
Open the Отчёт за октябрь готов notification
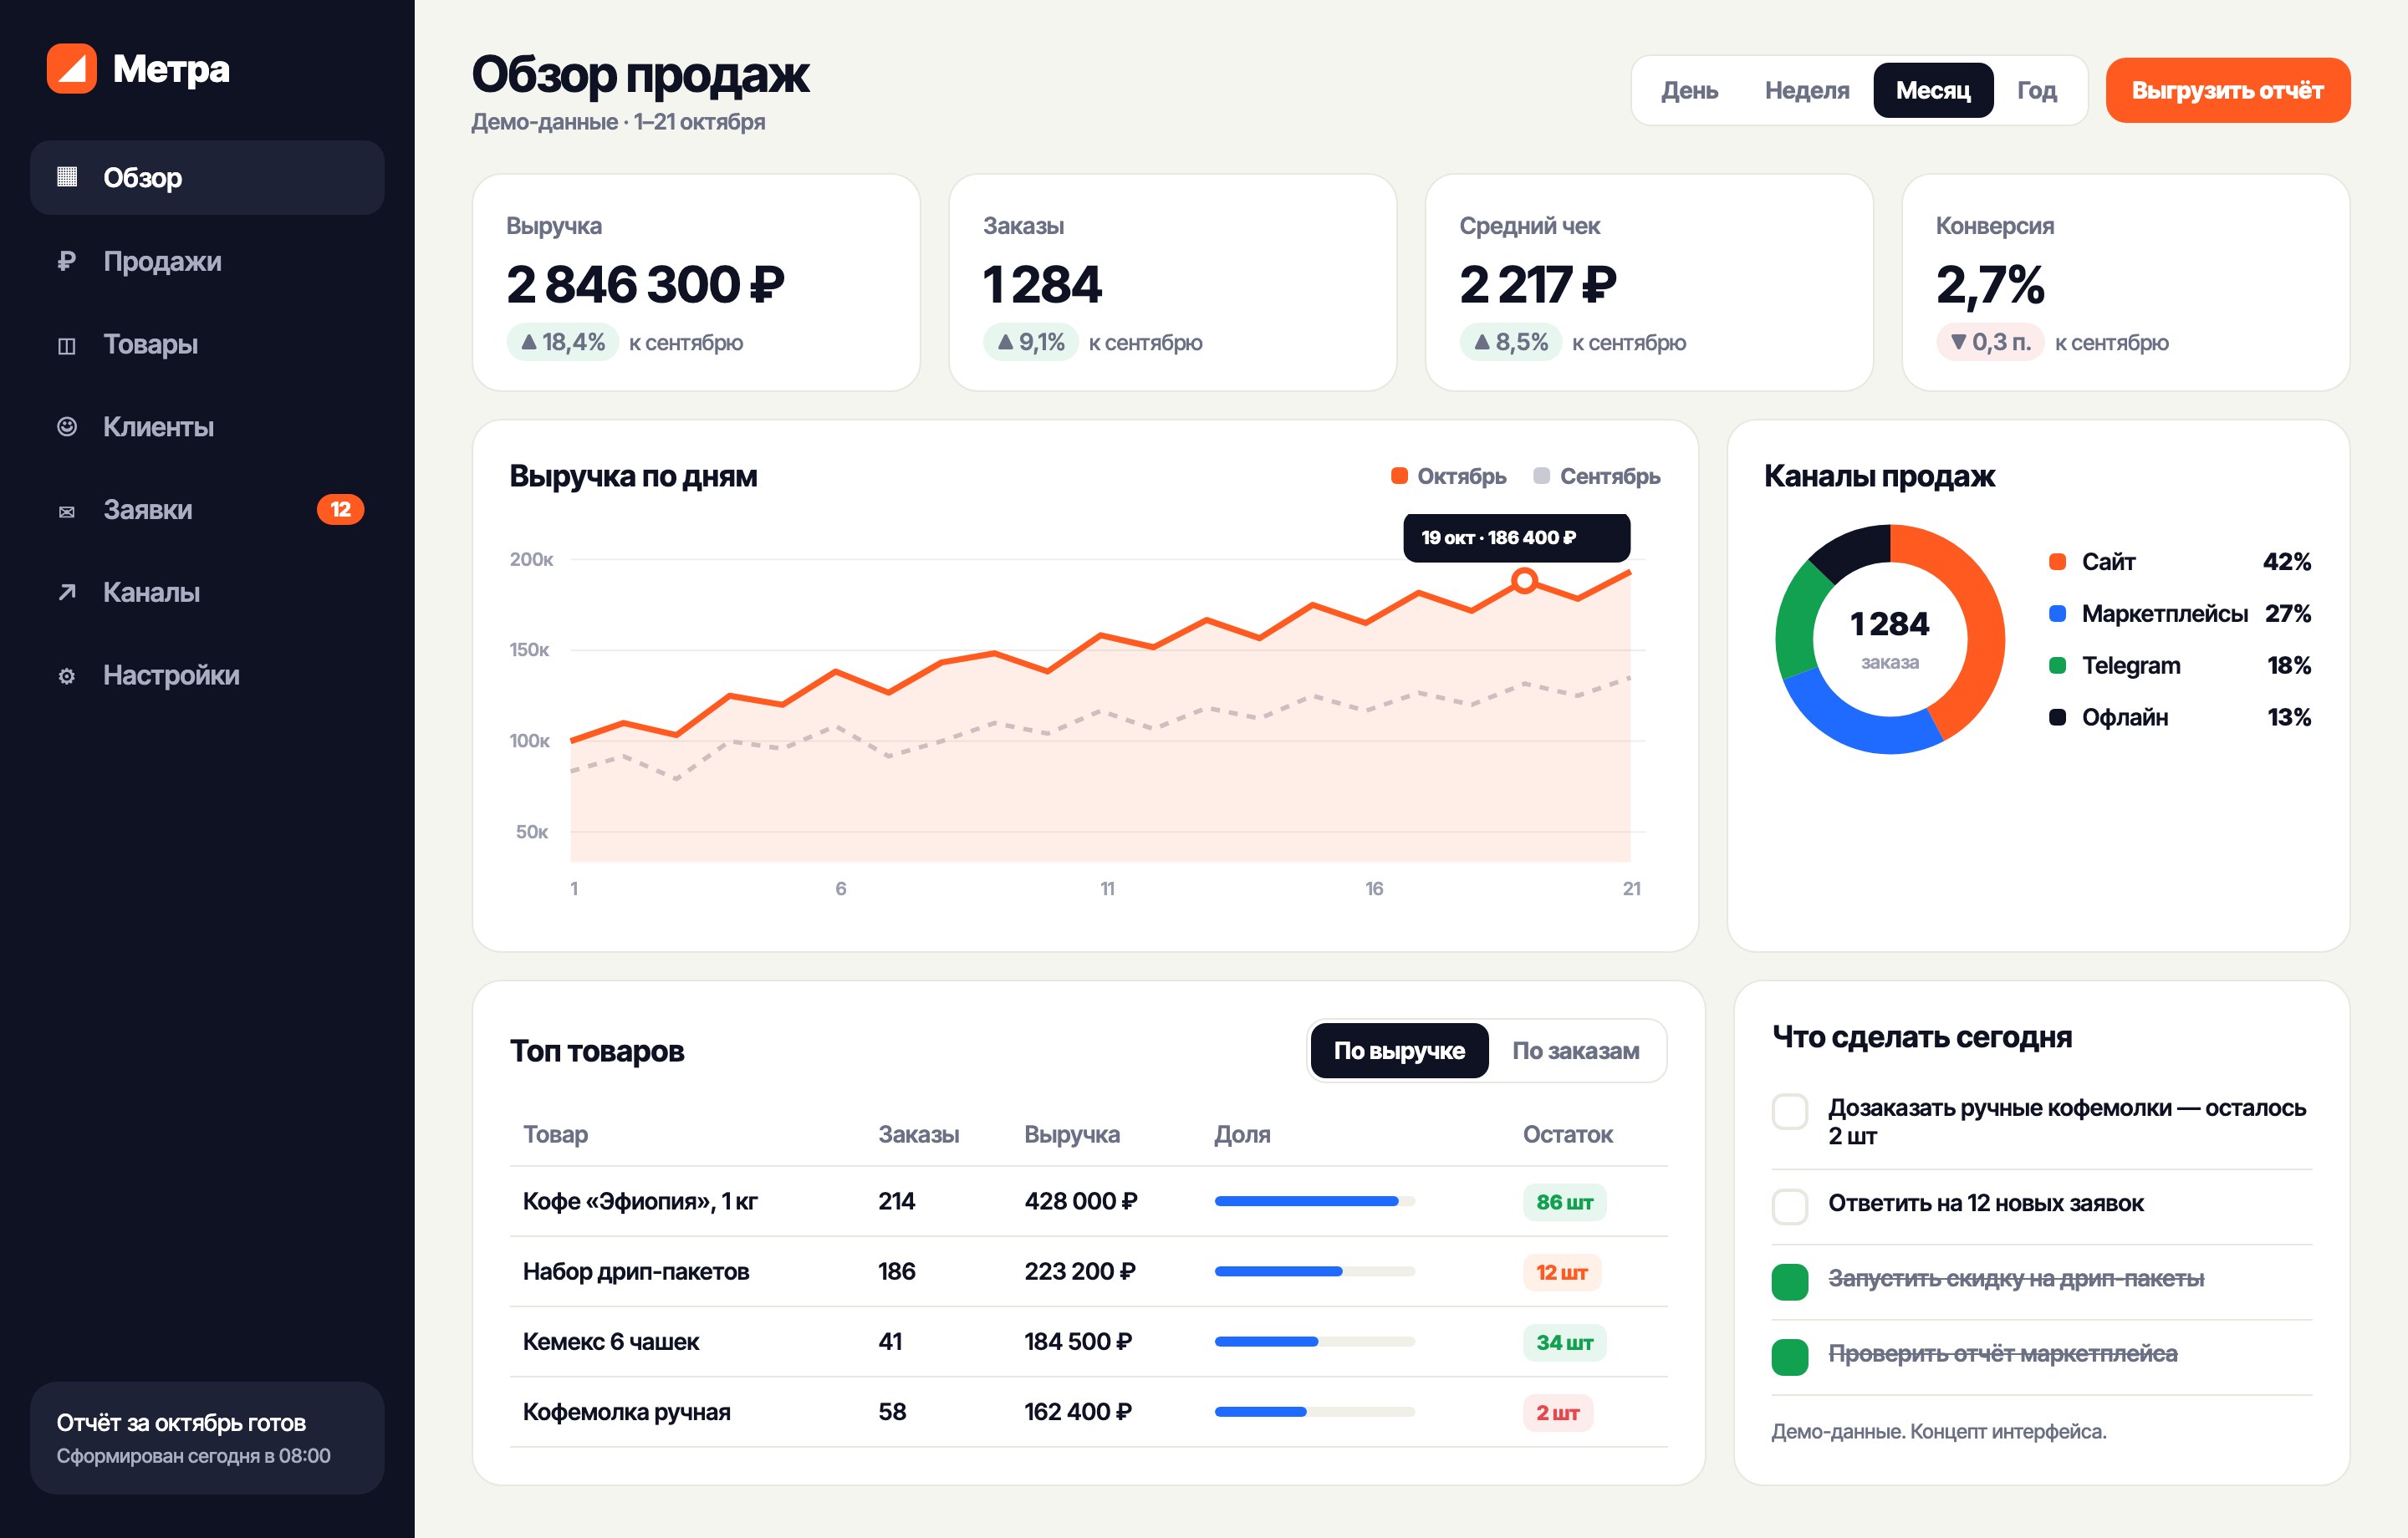tap(207, 1438)
